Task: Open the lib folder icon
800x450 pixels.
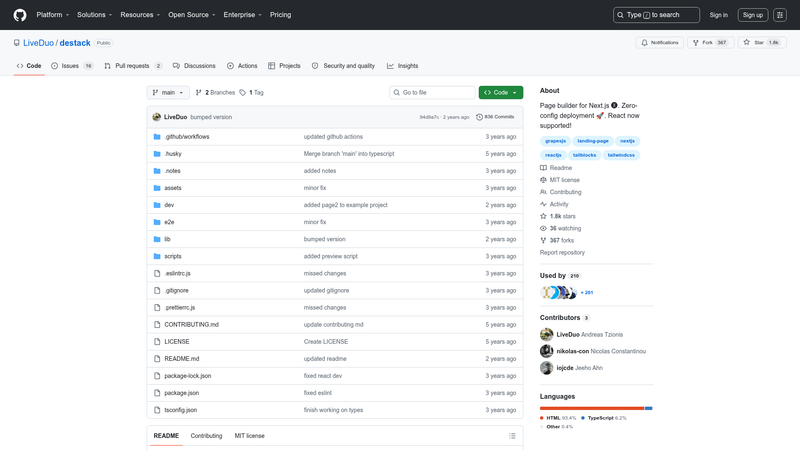Action: pos(157,239)
